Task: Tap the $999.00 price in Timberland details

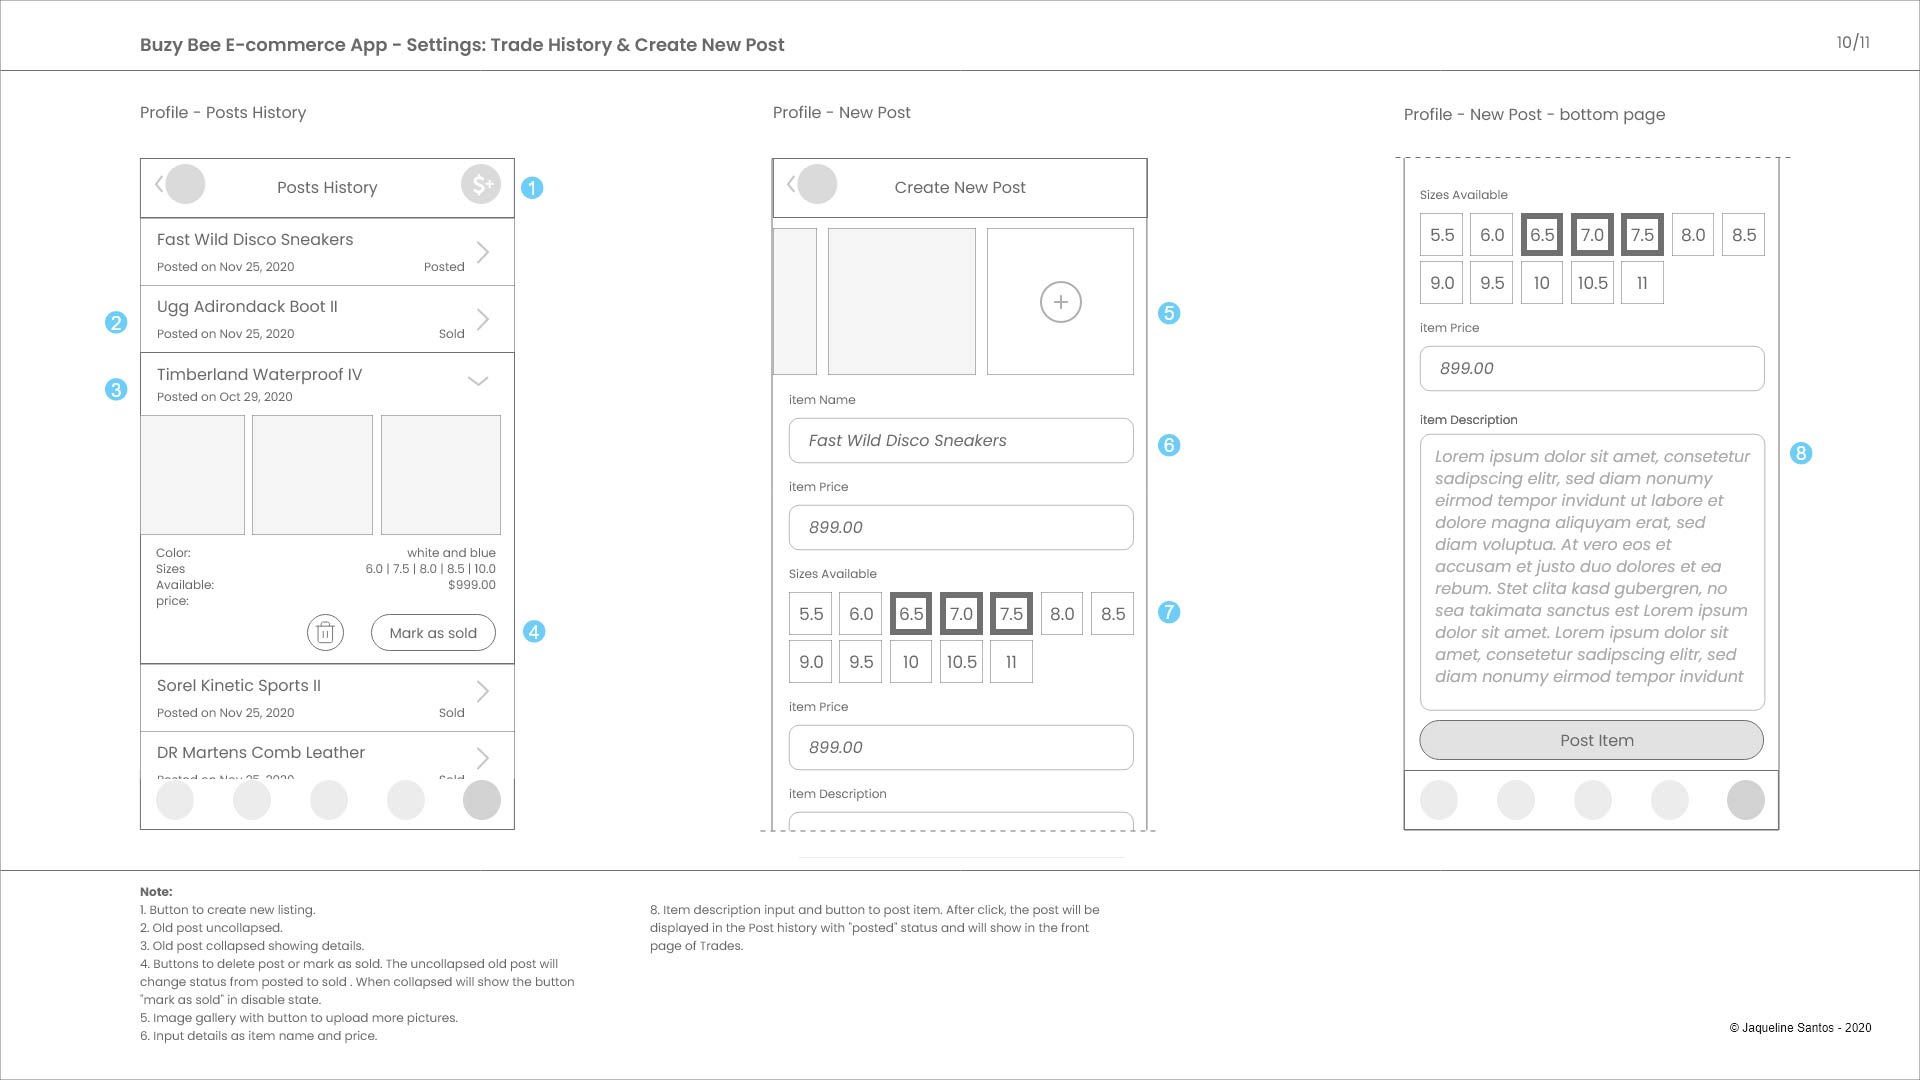Action: [472, 585]
